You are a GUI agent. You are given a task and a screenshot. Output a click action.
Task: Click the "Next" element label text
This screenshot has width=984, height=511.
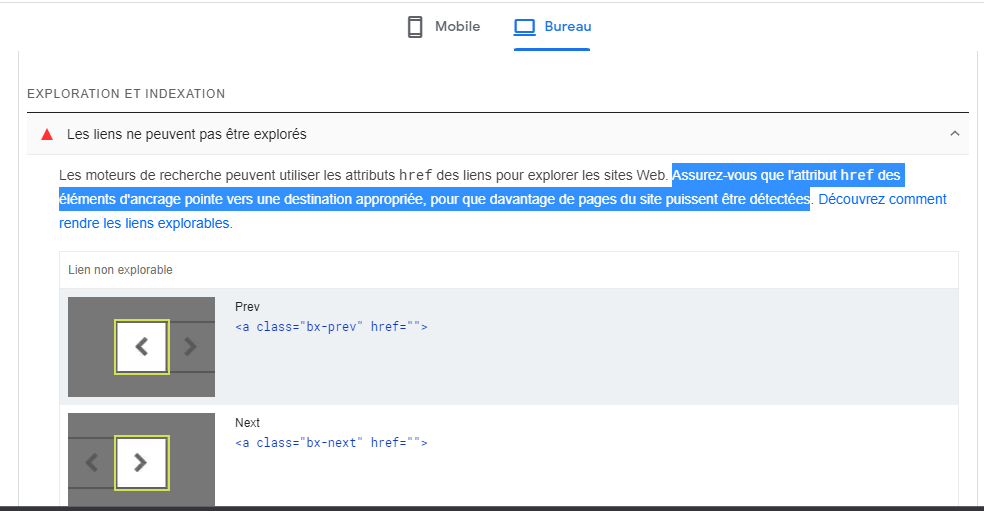tap(247, 423)
